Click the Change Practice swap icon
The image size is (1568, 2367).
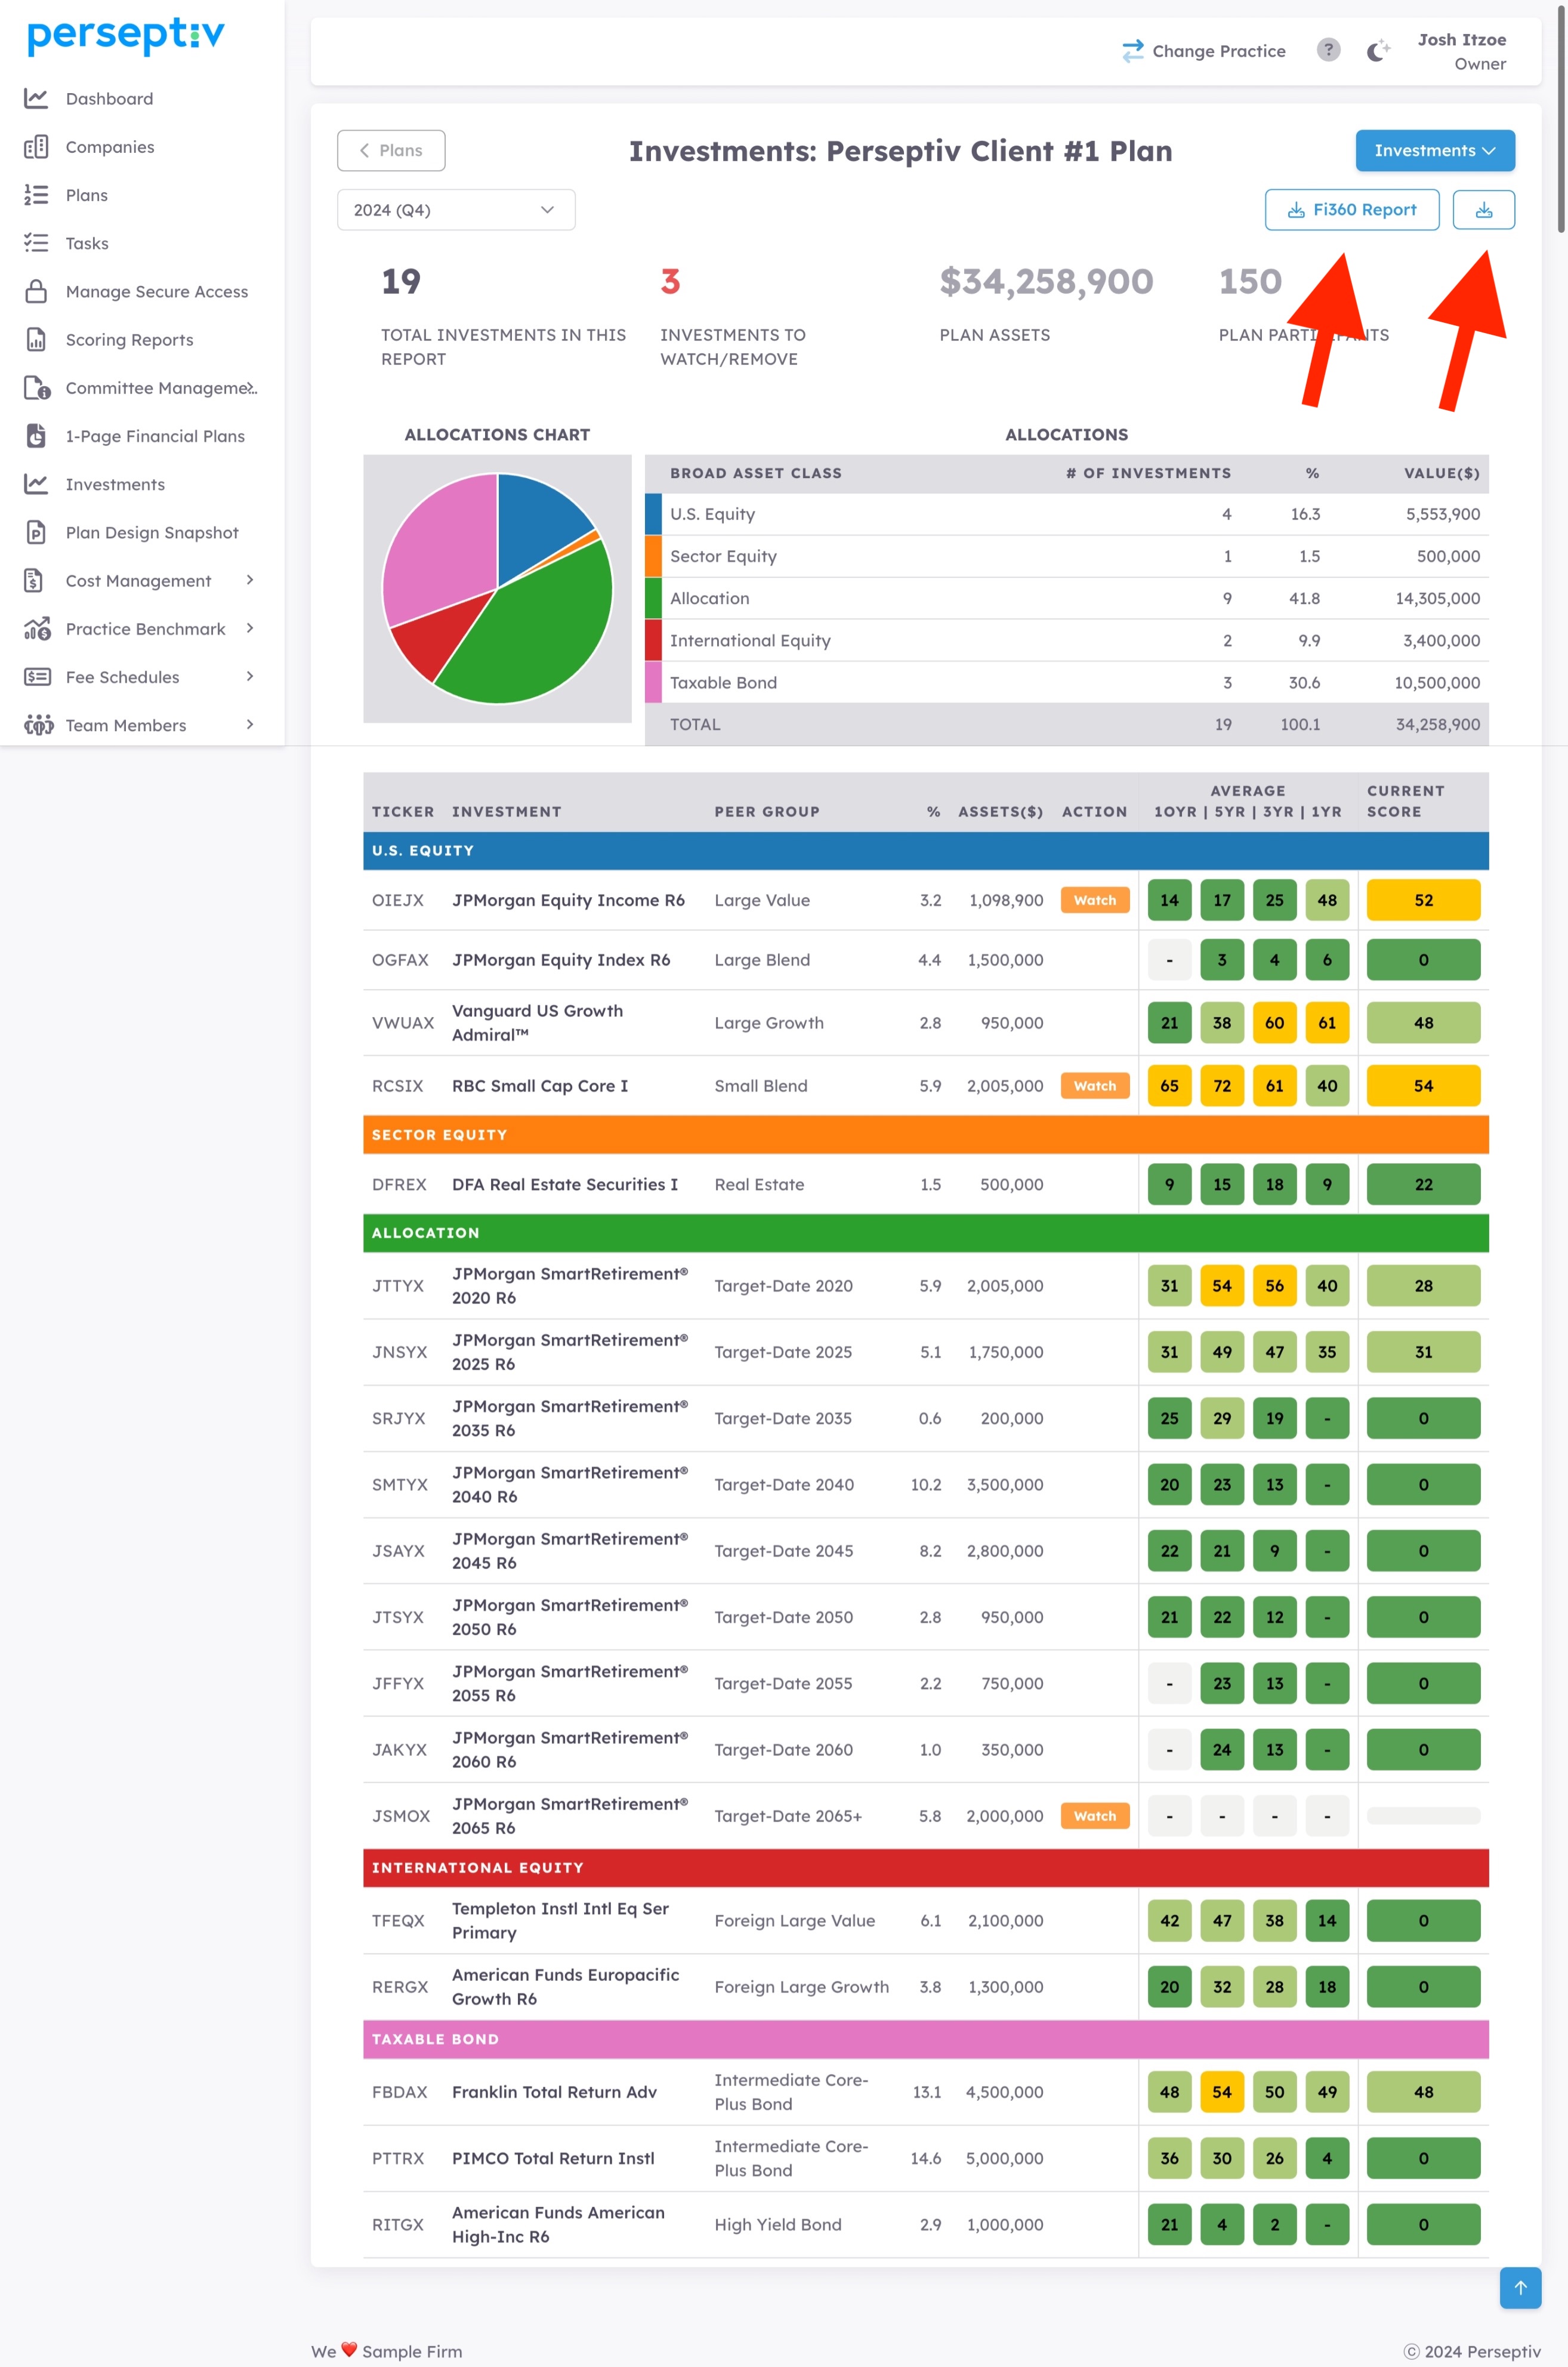point(1132,51)
